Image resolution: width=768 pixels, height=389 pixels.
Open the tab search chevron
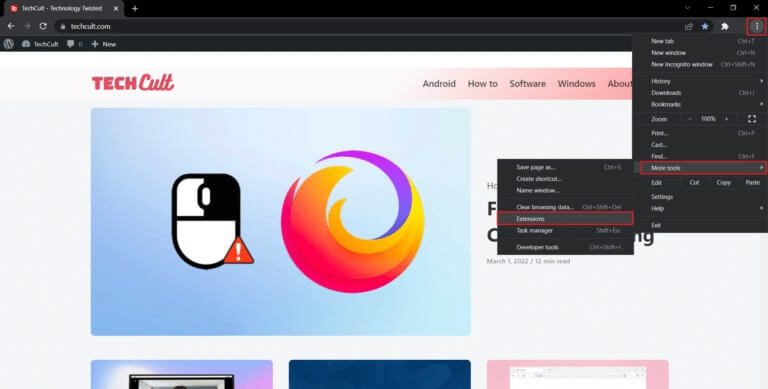tap(688, 8)
